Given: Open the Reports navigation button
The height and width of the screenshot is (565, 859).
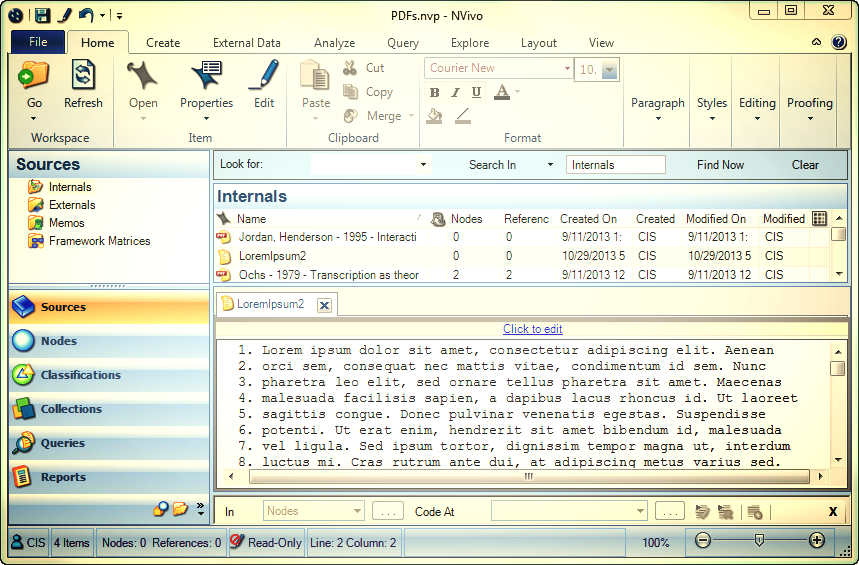Looking at the screenshot, I should pyautogui.click(x=108, y=477).
